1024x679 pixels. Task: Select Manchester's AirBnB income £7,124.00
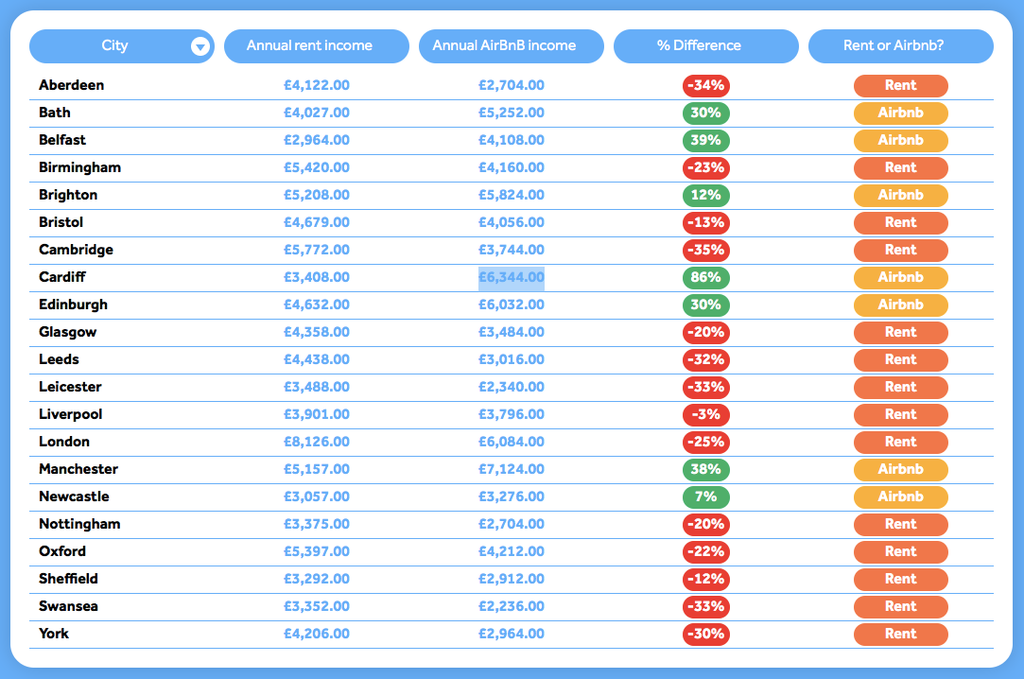click(x=511, y=469)
